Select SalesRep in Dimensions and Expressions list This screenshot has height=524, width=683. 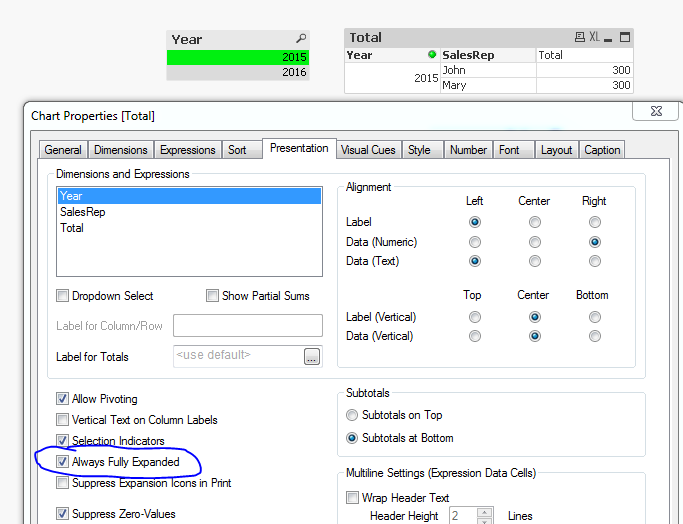(x=189, y=212)
